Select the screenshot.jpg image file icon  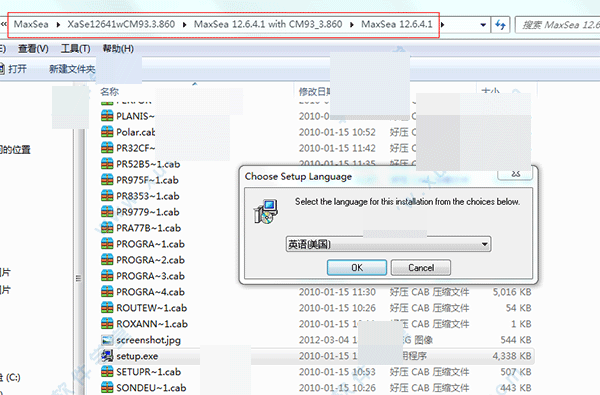click(107, 340)
